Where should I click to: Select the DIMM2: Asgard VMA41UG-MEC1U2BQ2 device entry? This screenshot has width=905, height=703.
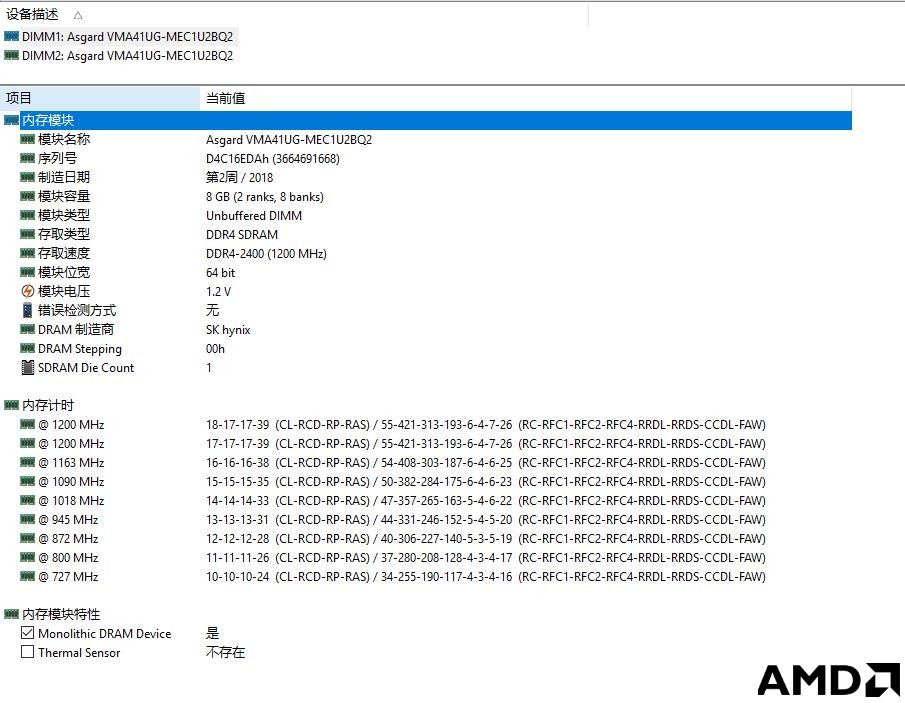pos(128,55)
